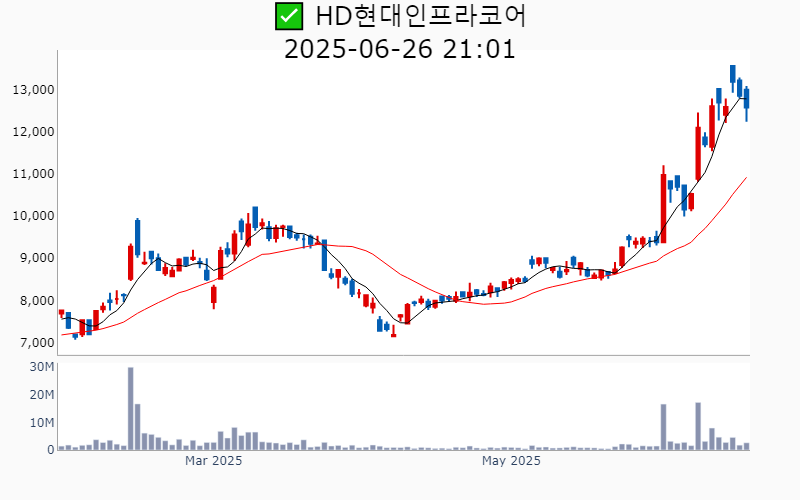The width and height of the screenshot is (800, 500).
Task: Click the 30M volume axis label
Action: tap(42, 367)
